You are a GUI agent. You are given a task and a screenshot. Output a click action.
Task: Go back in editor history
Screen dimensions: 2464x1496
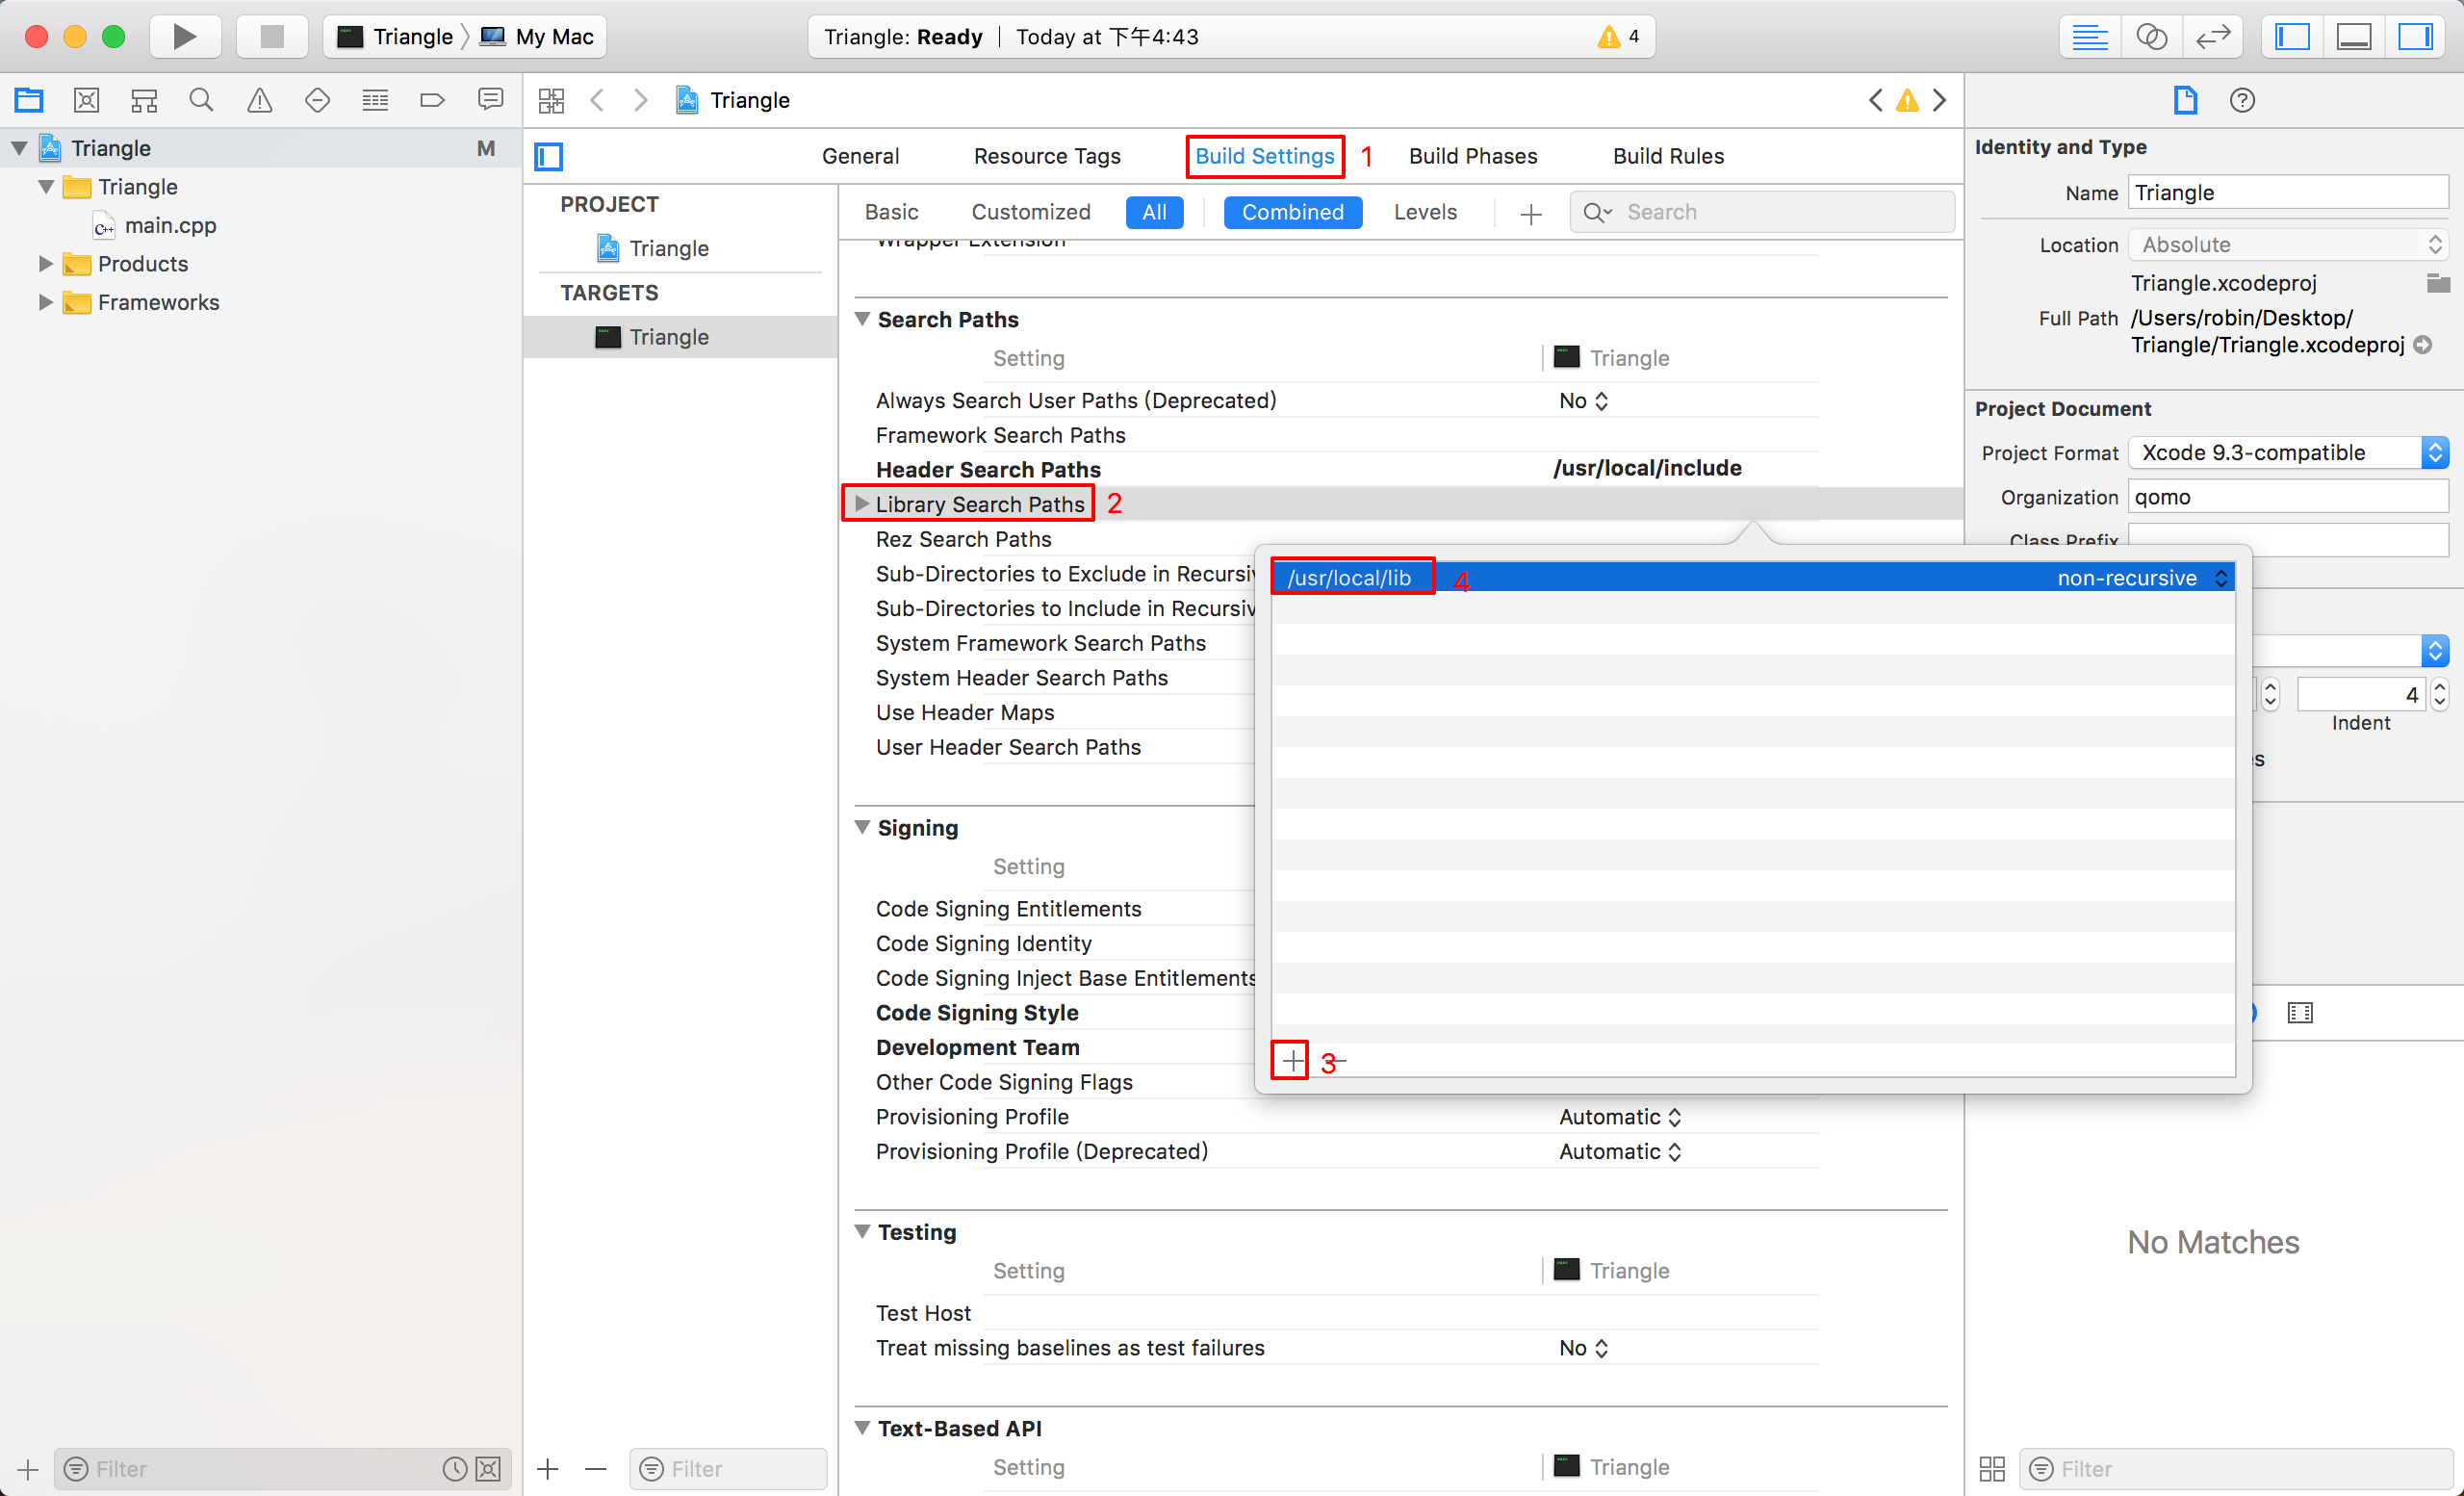(598, 100)
